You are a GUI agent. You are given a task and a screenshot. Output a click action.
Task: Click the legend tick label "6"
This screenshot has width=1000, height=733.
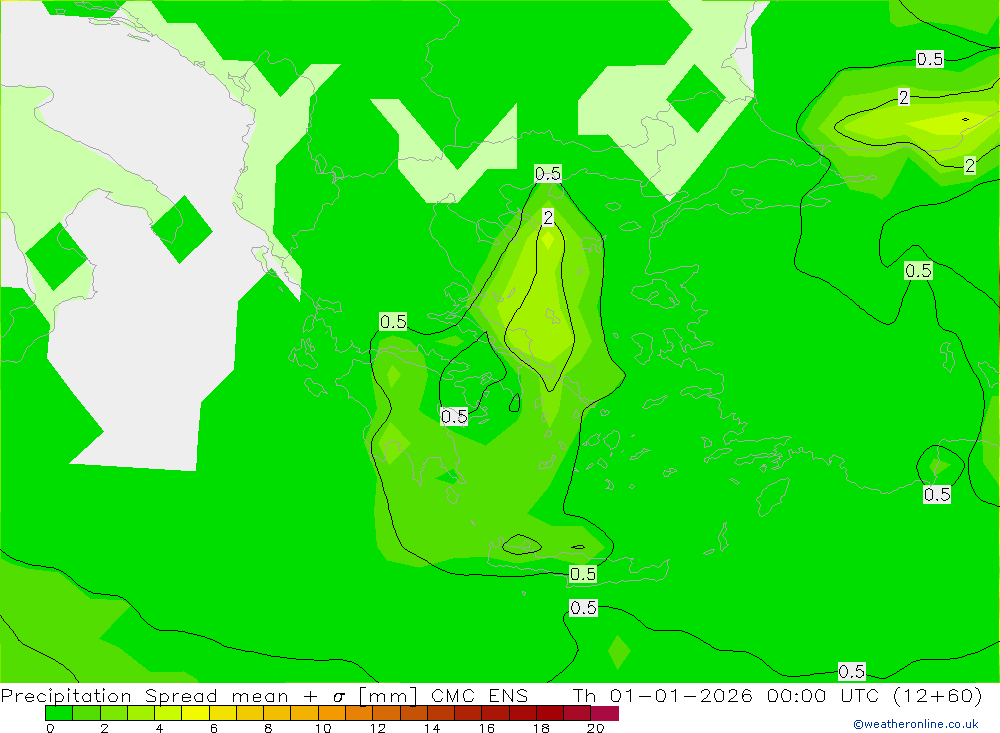coord(214,728)
